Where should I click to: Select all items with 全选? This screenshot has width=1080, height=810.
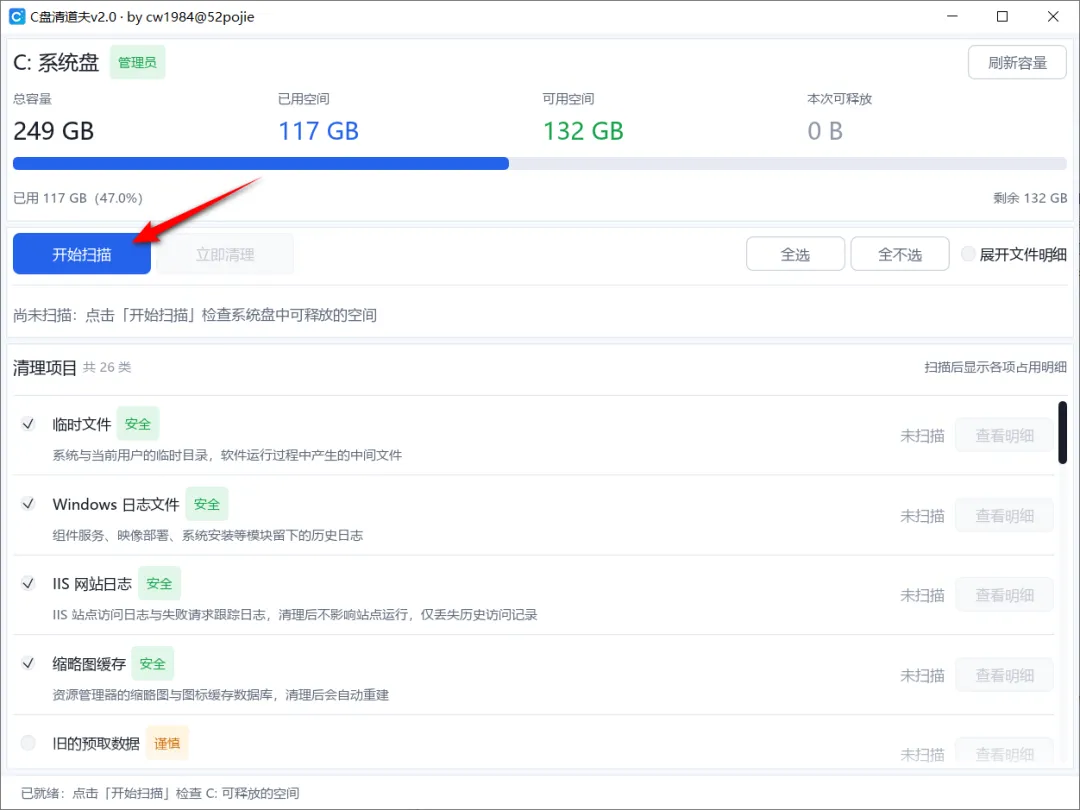coord(795,254)
